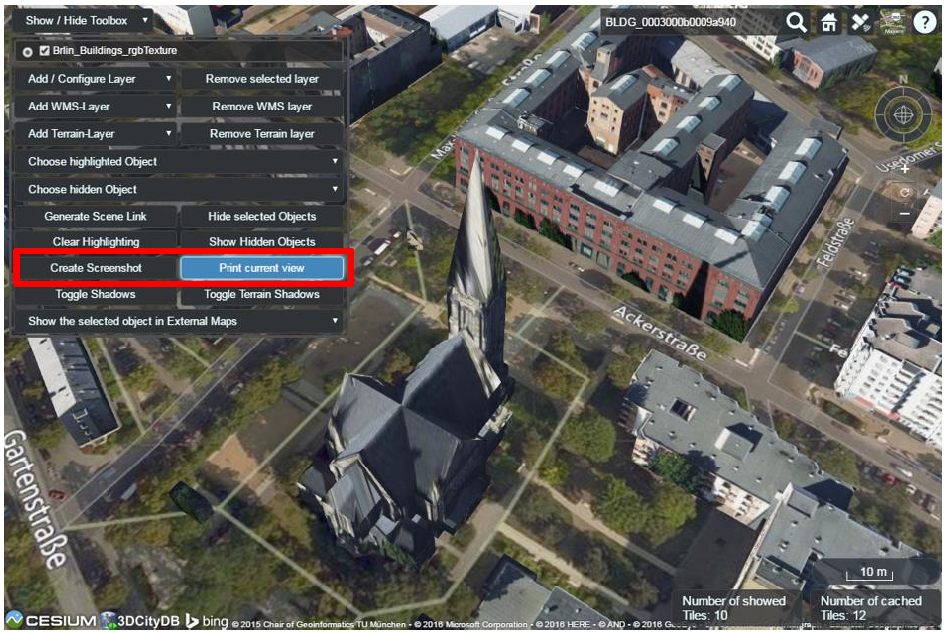This screenshot has width=946, height=634.
Task: Zoom out with the minus button
Action: [x=904, y=214]
